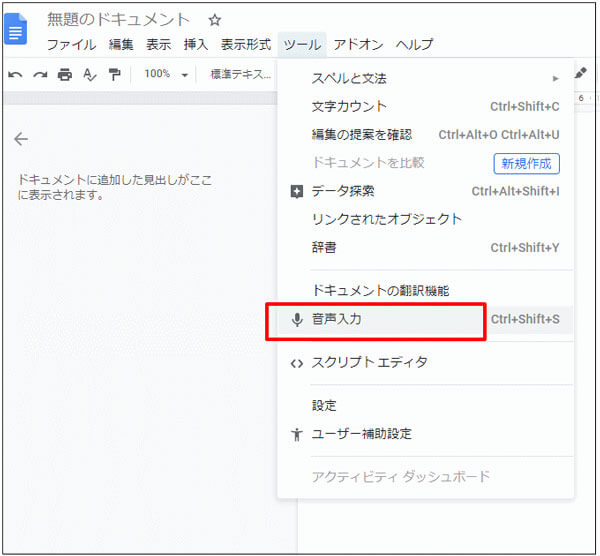Open the 挿入 menu
600x556 pixels.
pos(196,45)
